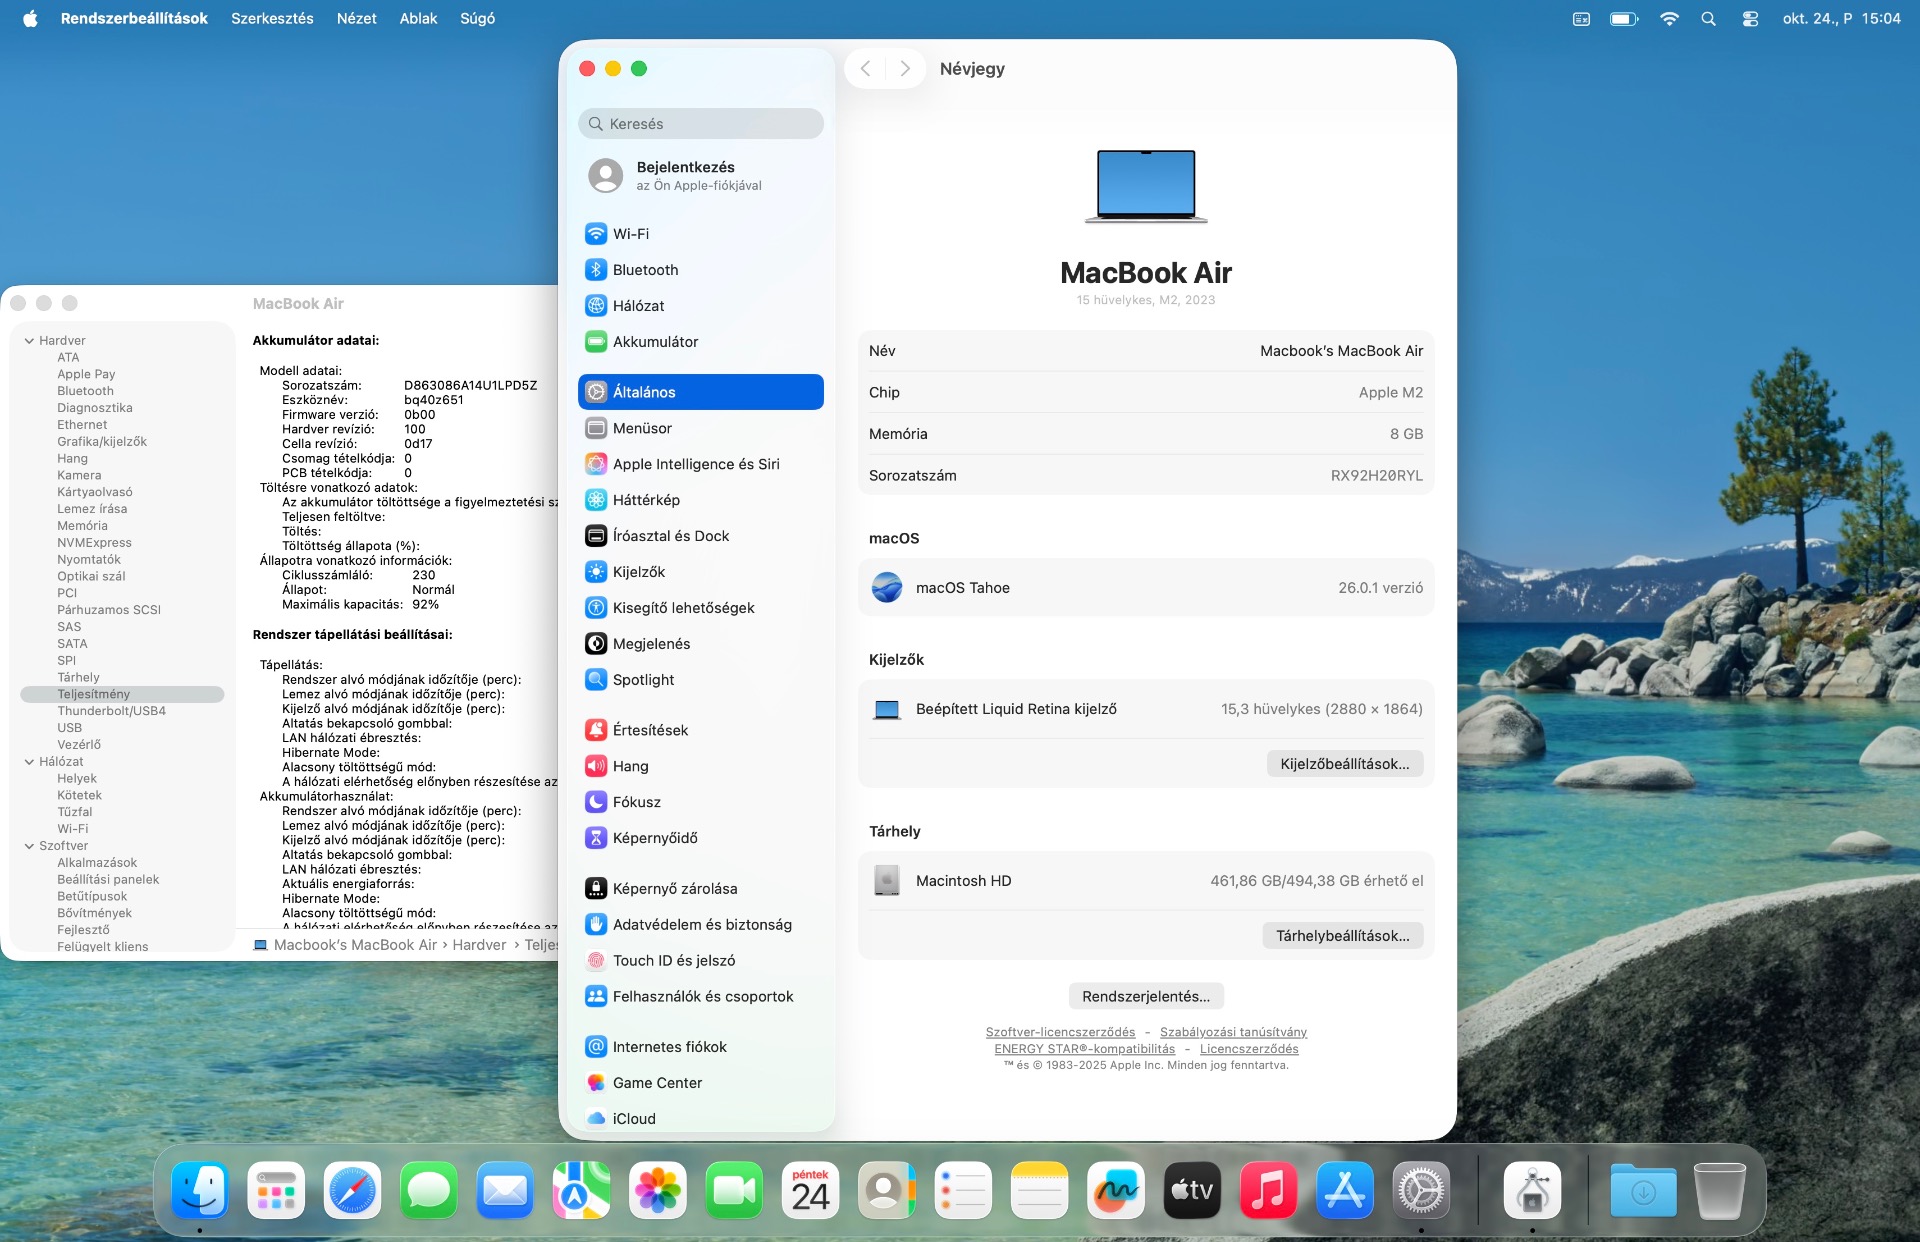Collapse the Hálózat tree section
Viewport: 1920px width, 1242px height.
tap(30, 762)
